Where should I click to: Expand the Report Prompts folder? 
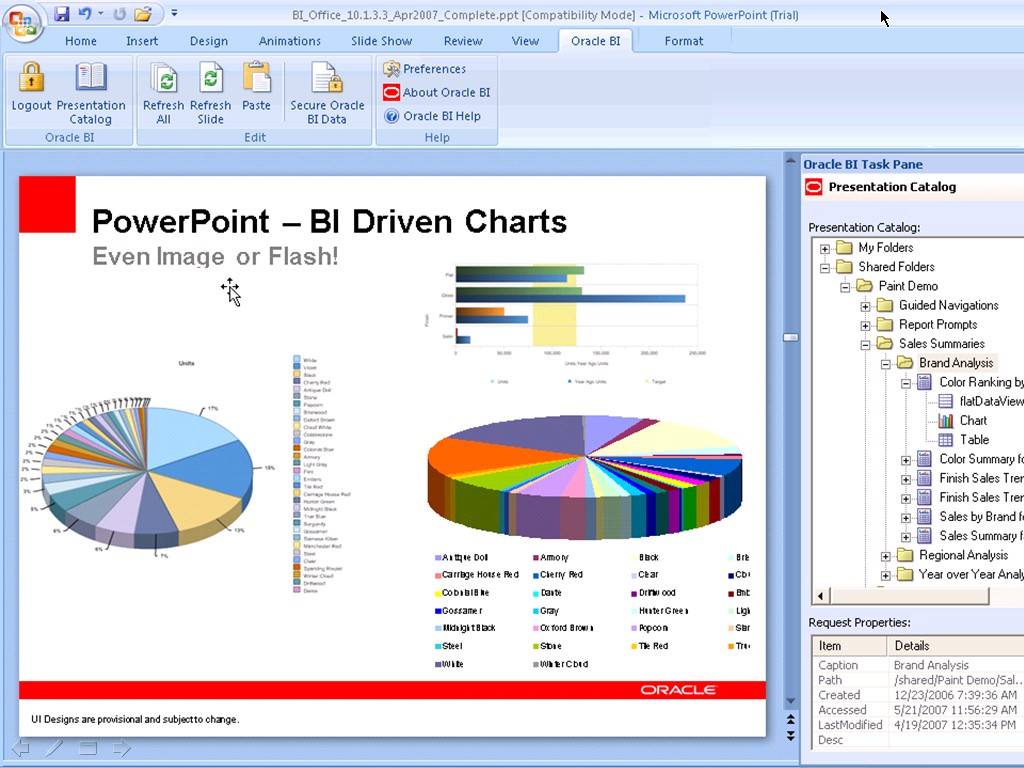click(865, 325)
